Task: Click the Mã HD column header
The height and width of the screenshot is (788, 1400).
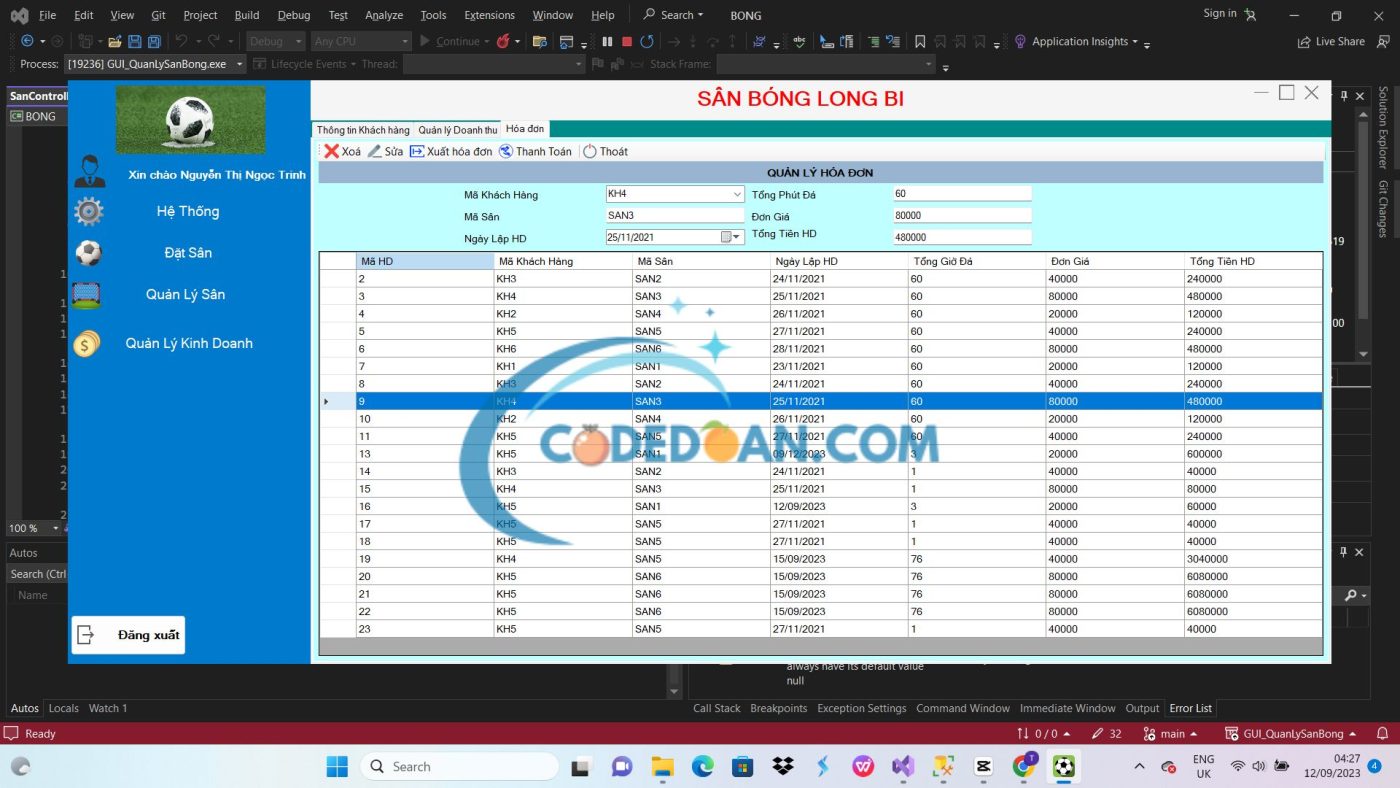Action: coord(425,261)
